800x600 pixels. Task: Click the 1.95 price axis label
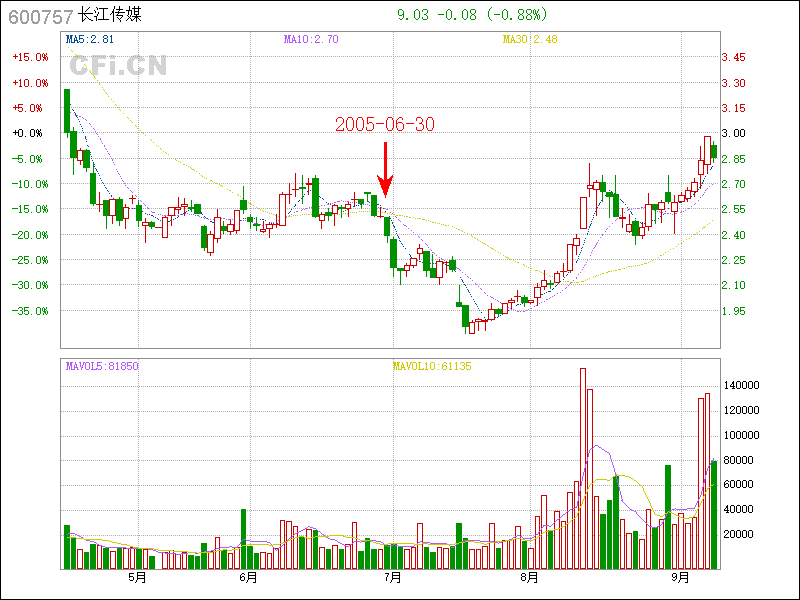pos(734,311)
